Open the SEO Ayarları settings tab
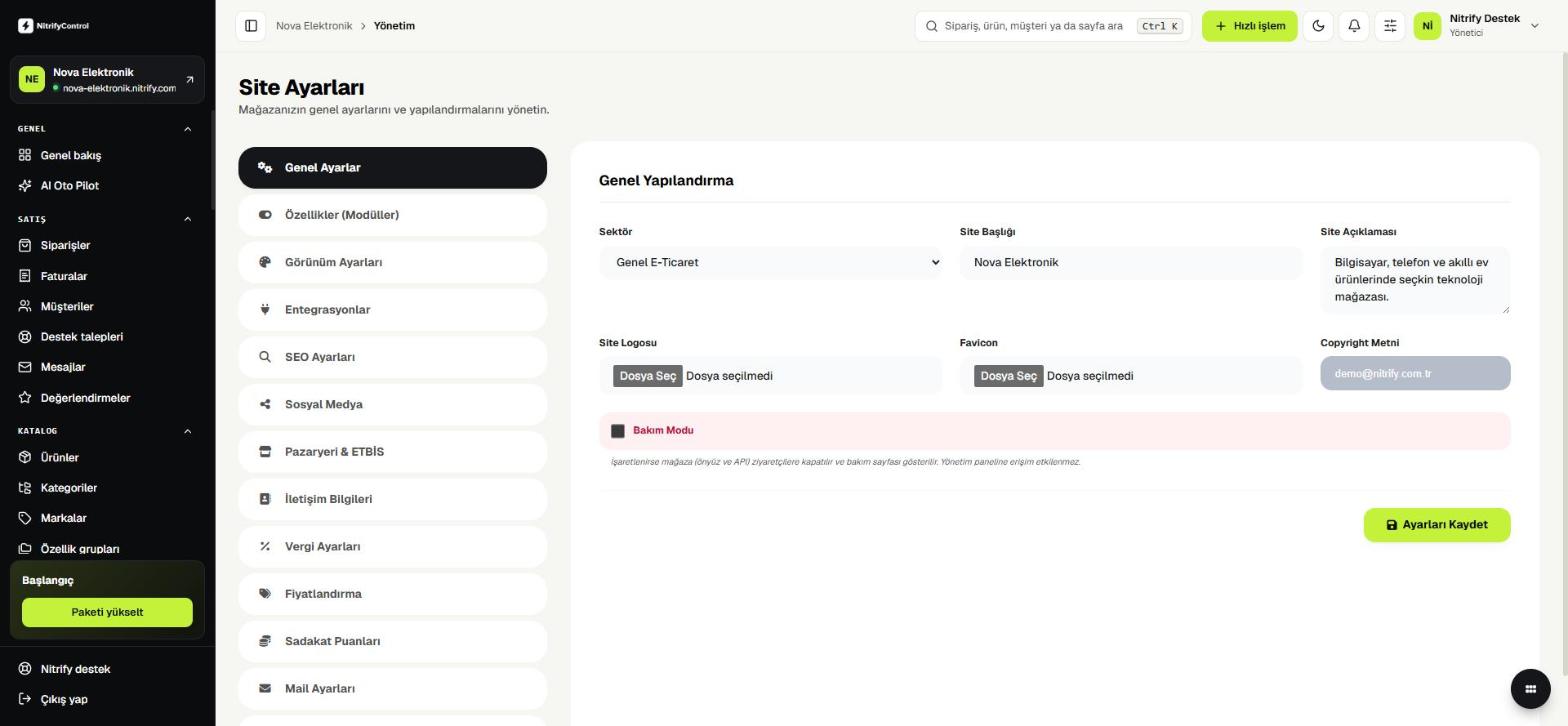Image resolution: width=1568 pixels, height=726 pixels. pyautogui.click(x=392, y=357)
